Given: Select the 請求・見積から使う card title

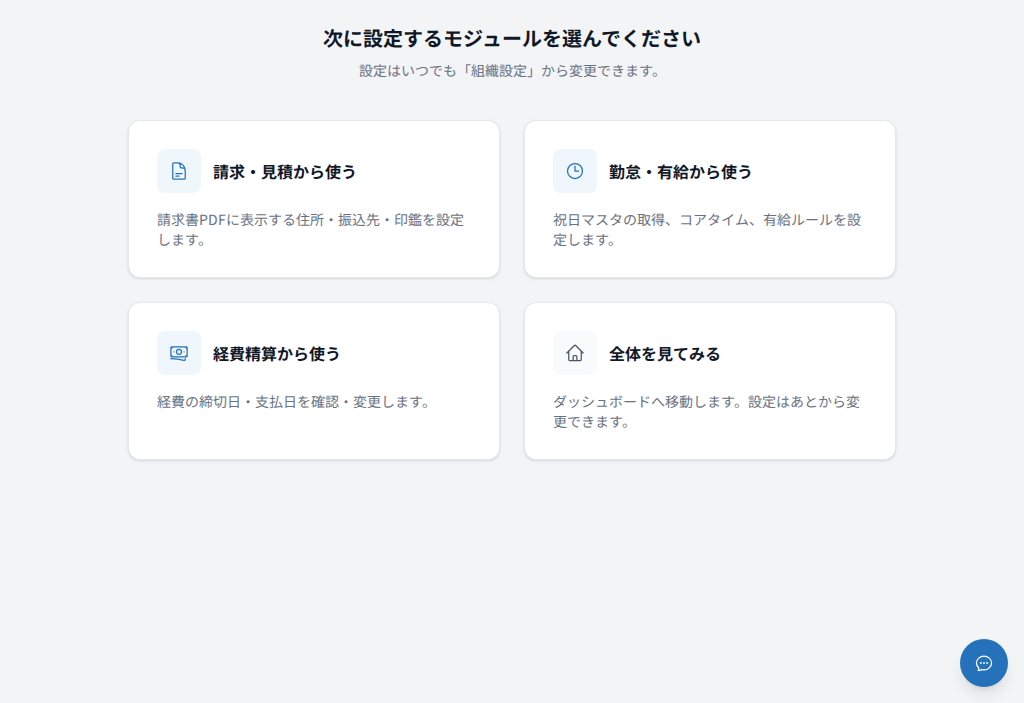Looking at the screenshot, I should coord(285,172).
